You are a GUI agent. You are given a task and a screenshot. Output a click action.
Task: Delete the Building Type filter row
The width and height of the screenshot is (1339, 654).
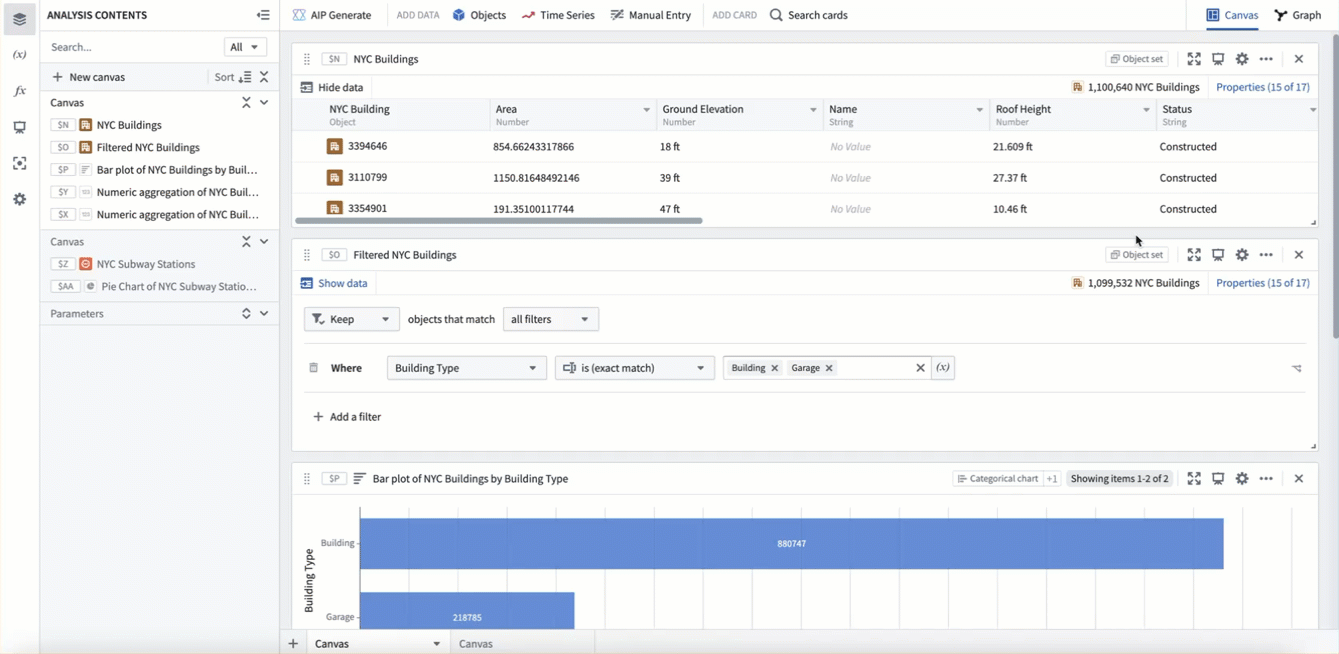313,368
